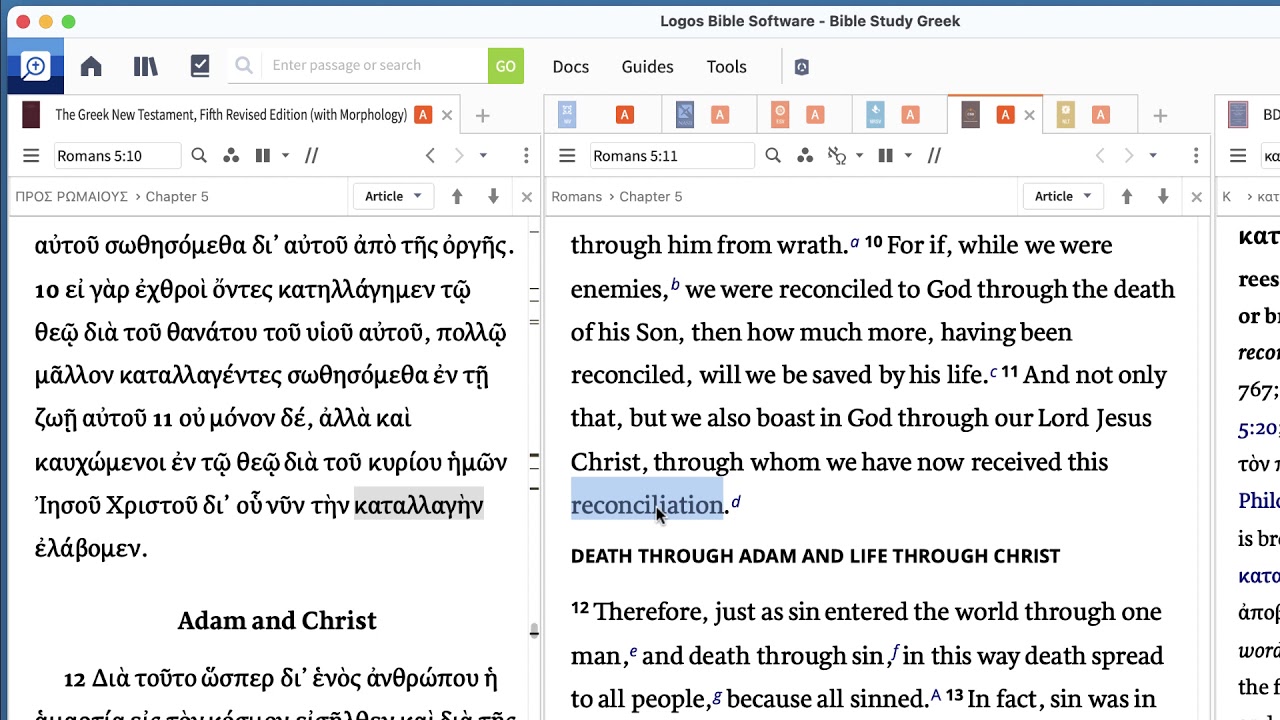Image resolution: width=1280 pixels, height=720 pixels.
Task: Open the BDAG panel menu
Action: pos(1238,156)
